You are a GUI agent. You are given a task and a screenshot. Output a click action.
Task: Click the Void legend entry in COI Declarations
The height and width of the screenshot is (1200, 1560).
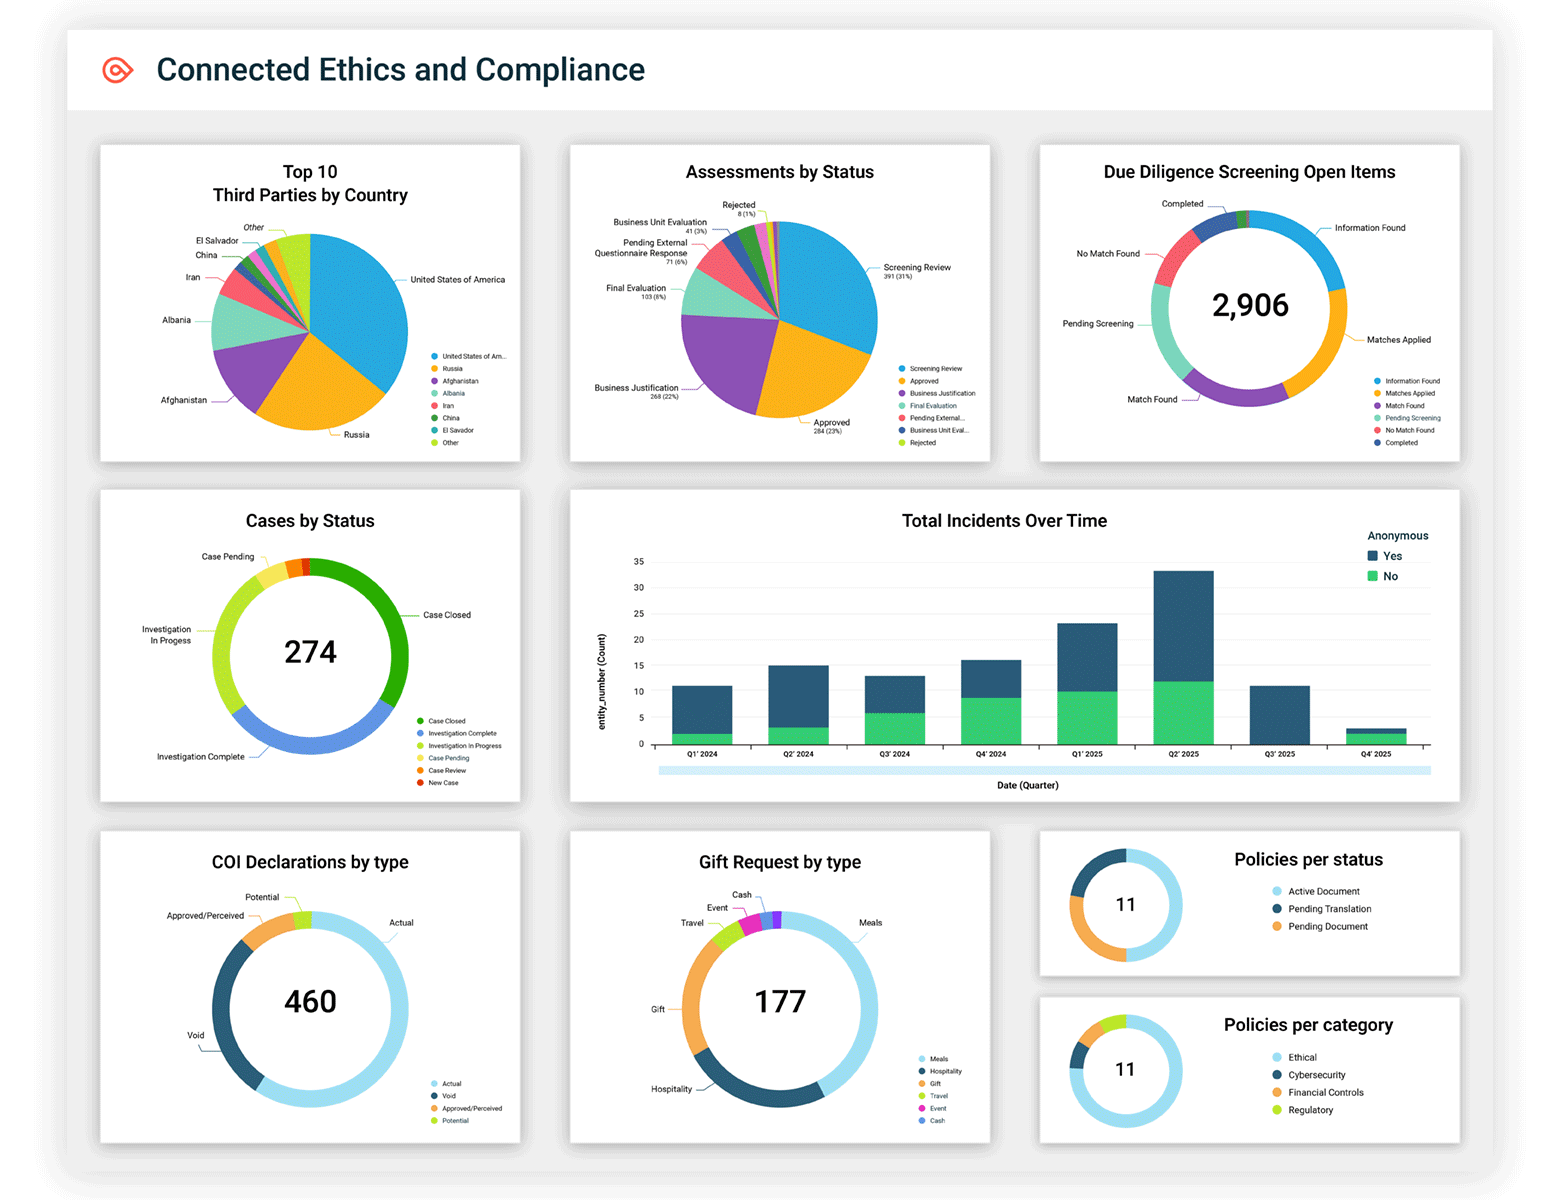[x=448, y=1096]
